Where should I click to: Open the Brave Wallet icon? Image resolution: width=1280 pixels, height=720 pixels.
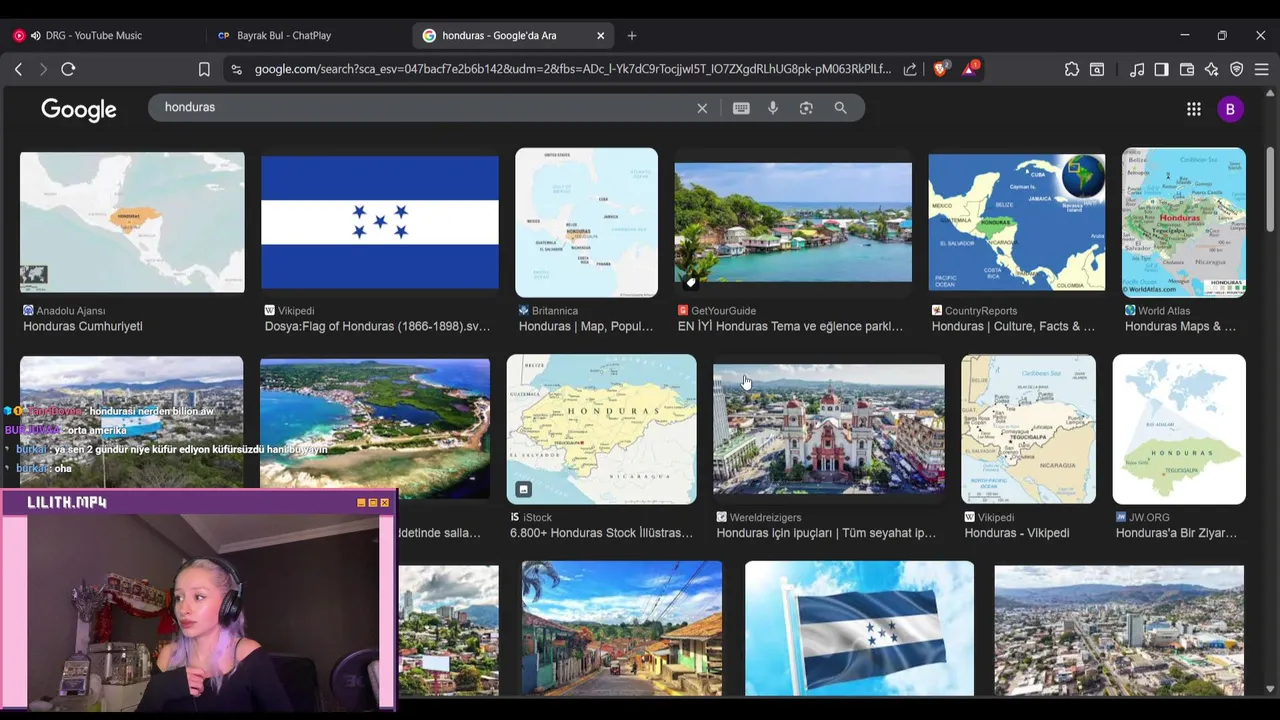click(1187, 69)
